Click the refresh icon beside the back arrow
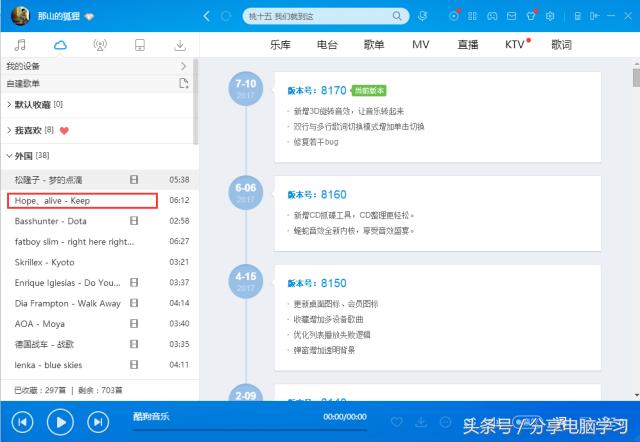The width and height of the screenshot is (640, 442). pyautogui.click(x=226, y=16)
